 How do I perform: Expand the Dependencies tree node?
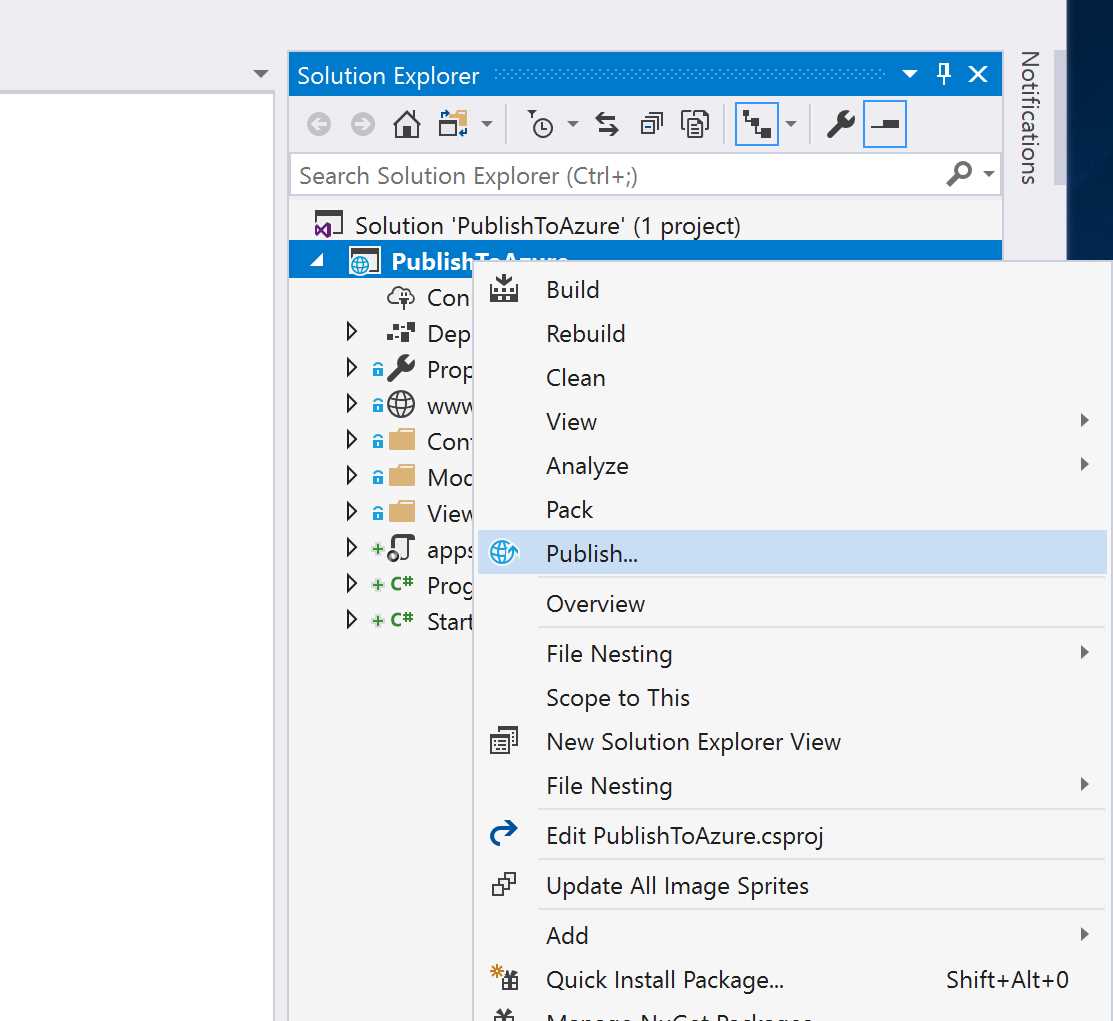click(352, 331)
